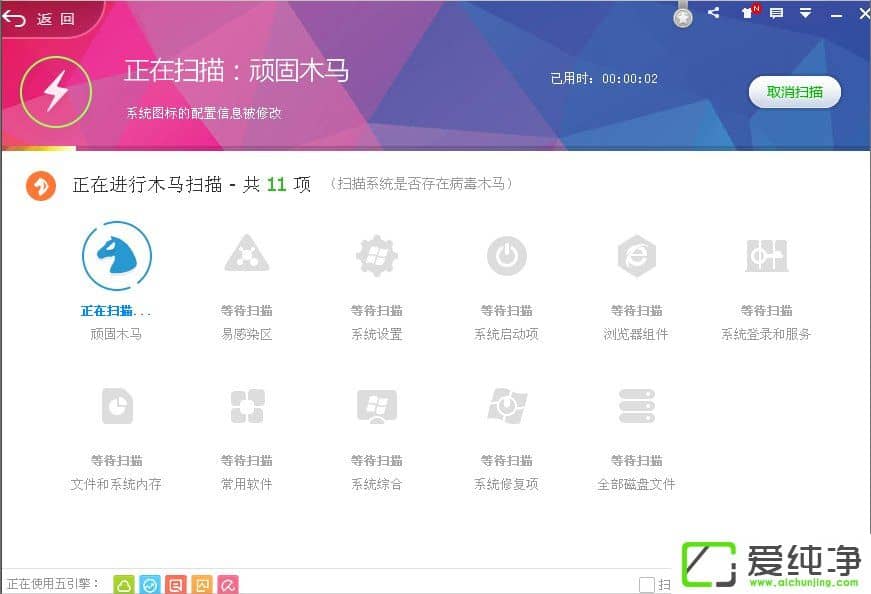
Task: Select the 系统修复项 icon
Action: (506, 406)
